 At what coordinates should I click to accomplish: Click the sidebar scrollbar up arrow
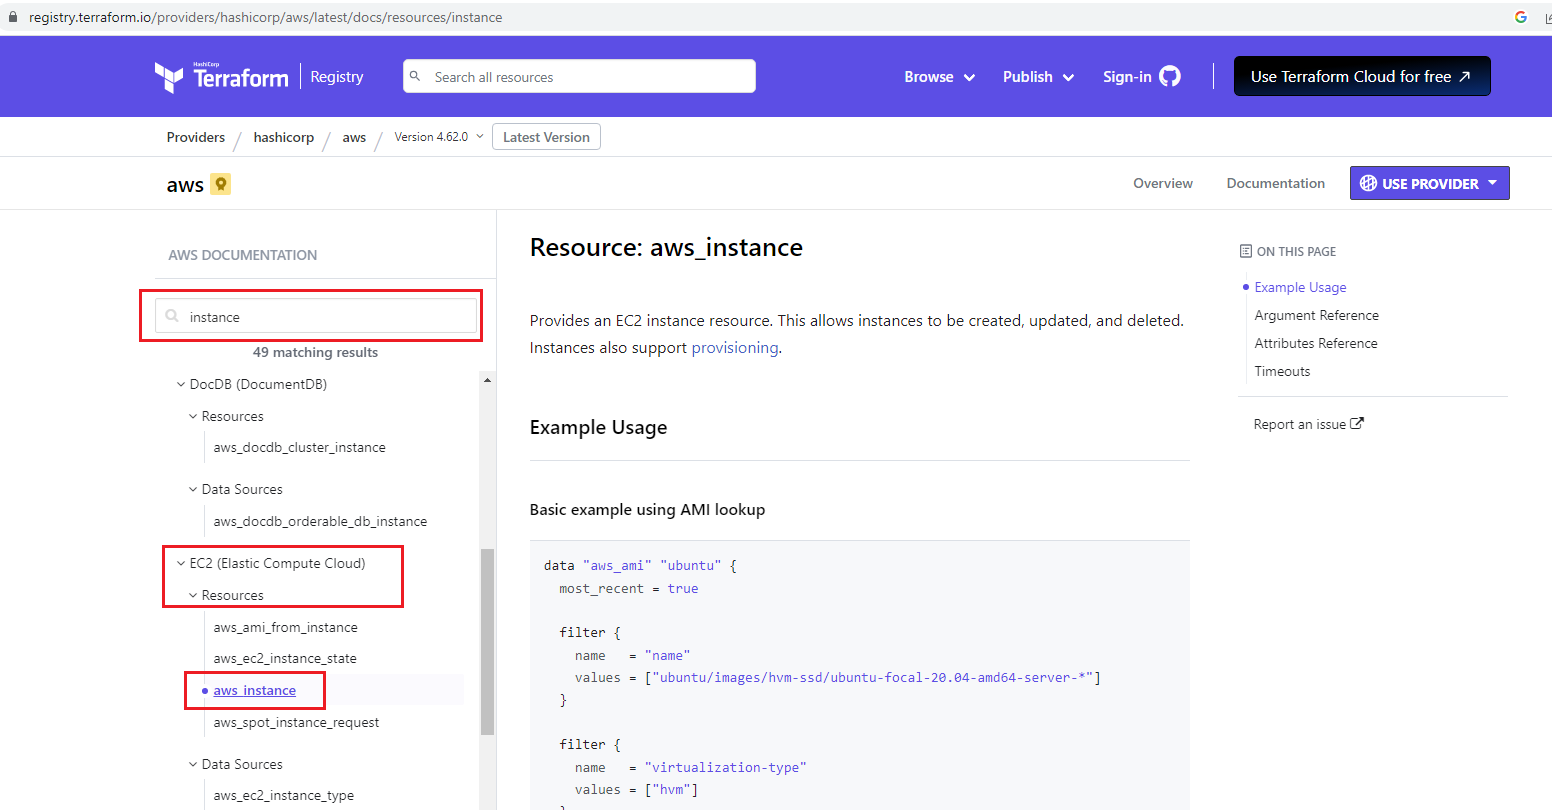click(487, 380)
